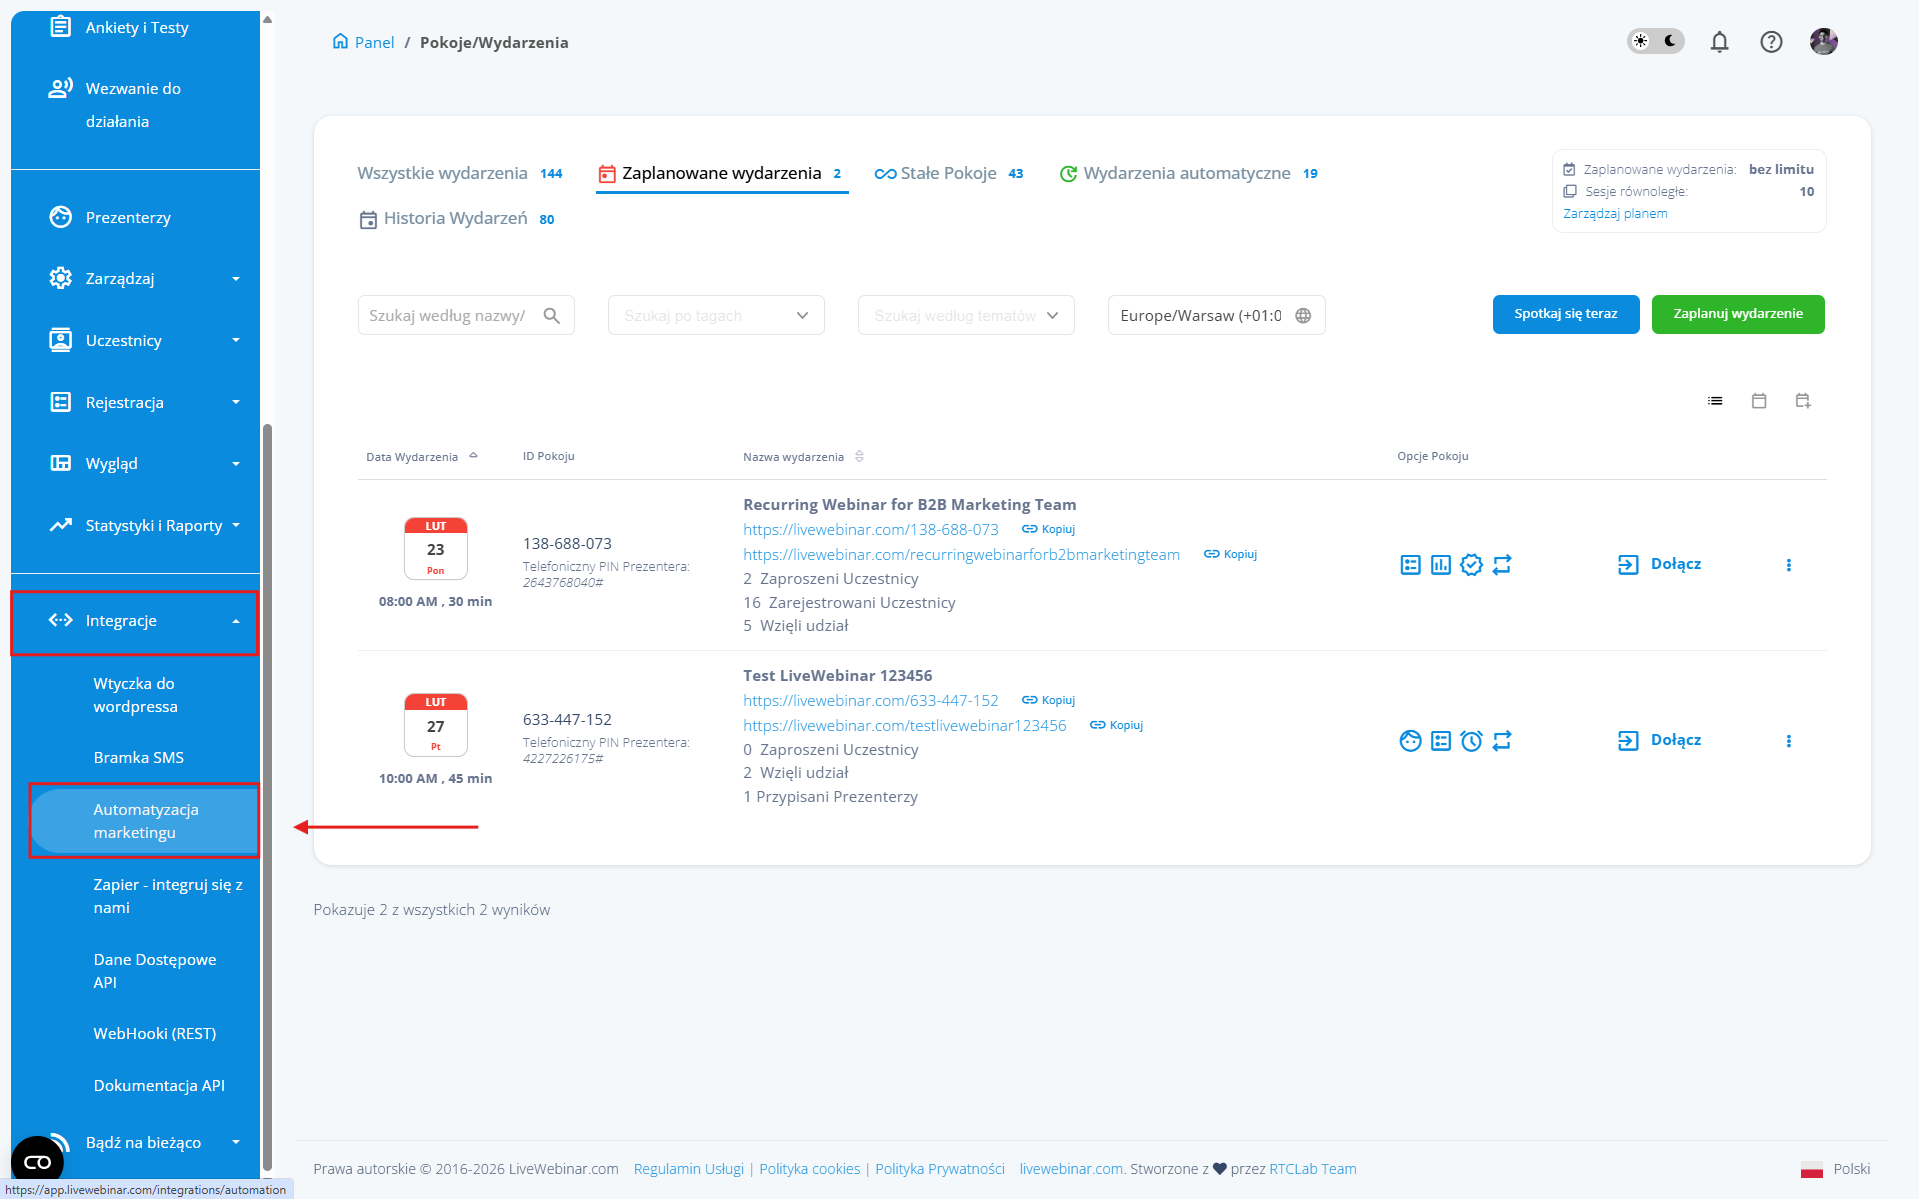Open Automatyzacja marketingu menu item
Viewport: 1919px width, 1199px height.
(x=145, y=821)
